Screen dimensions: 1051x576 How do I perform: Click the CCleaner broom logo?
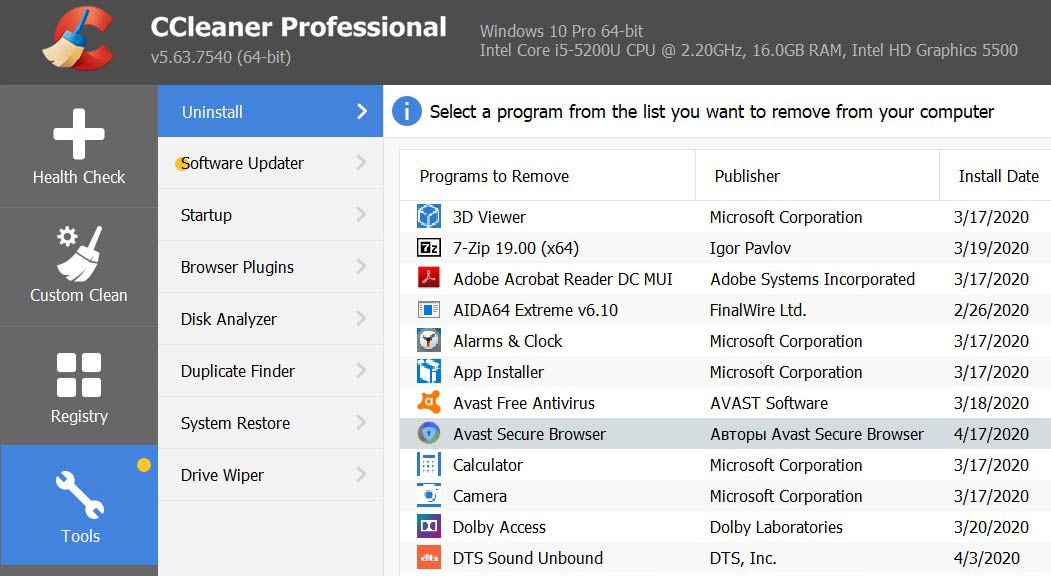pos(78,39)
